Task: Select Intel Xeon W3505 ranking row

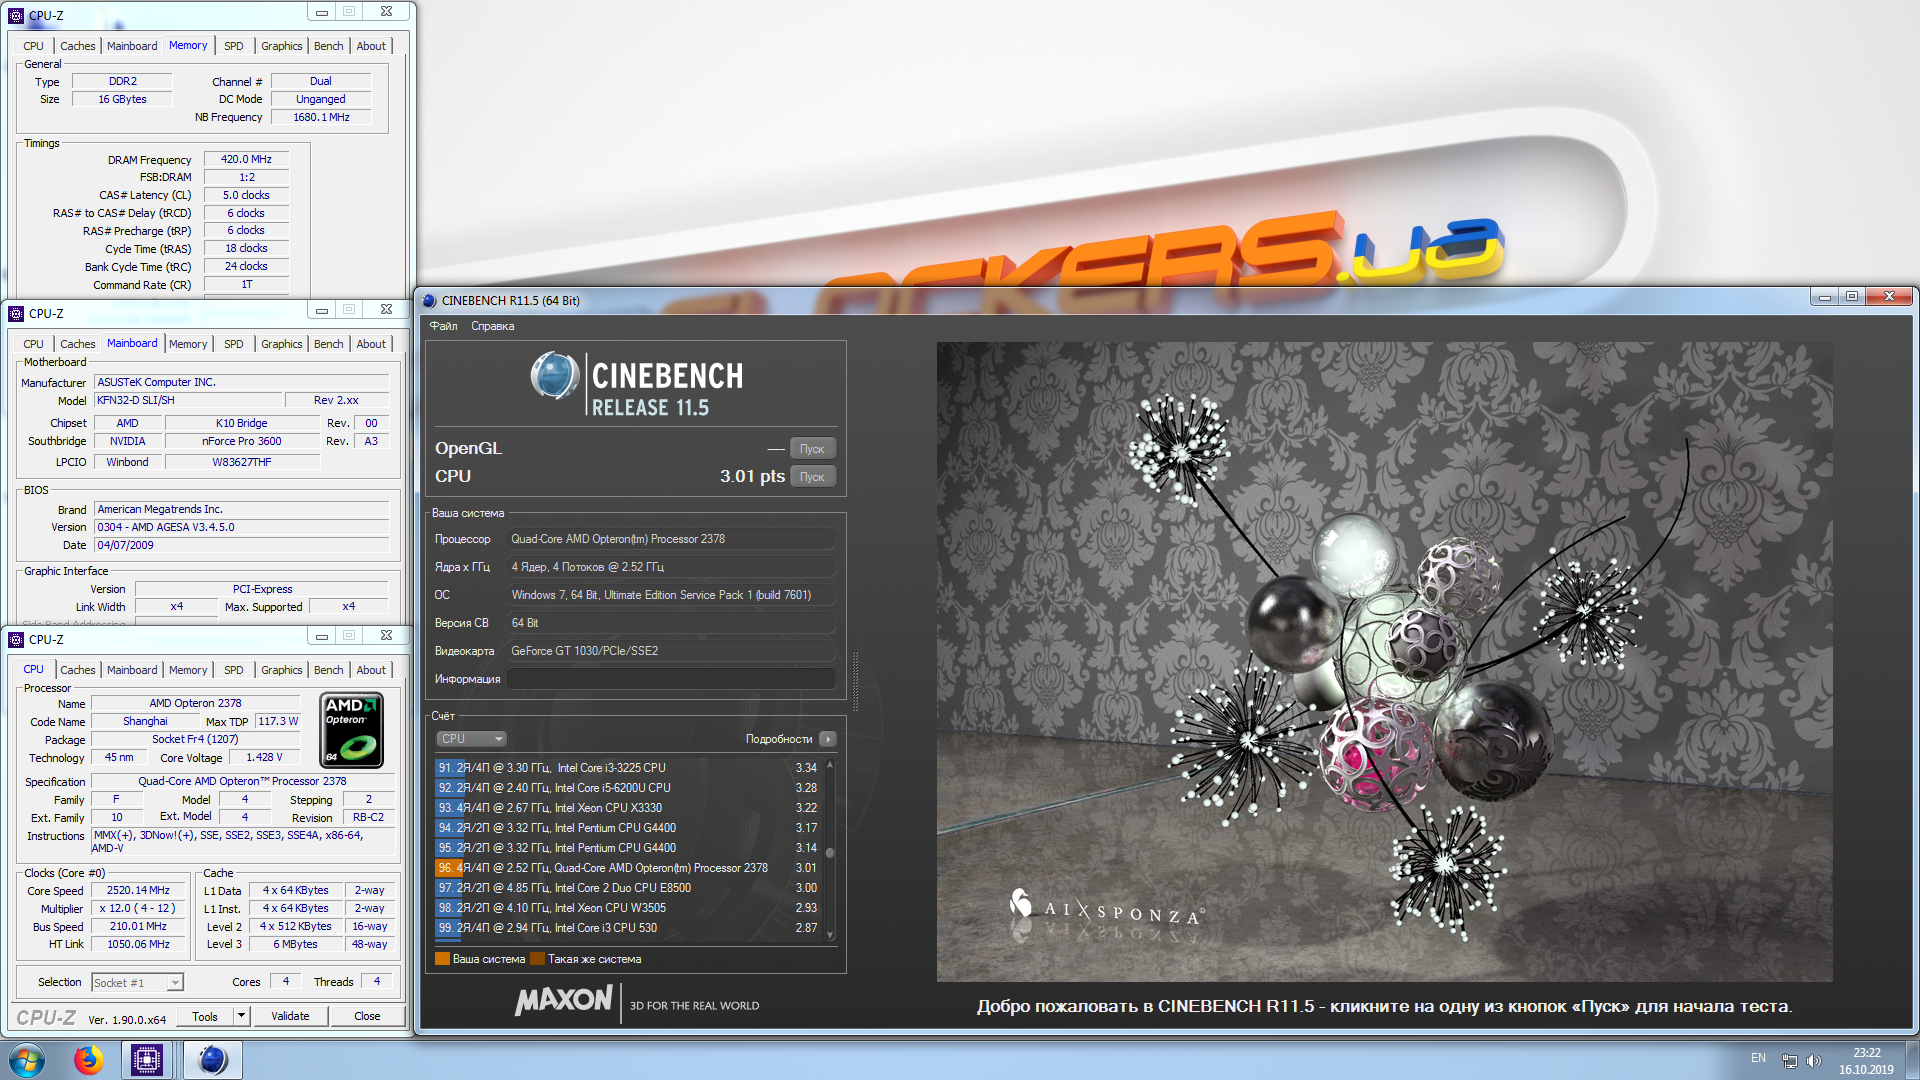Action: (x=628, y=908)
